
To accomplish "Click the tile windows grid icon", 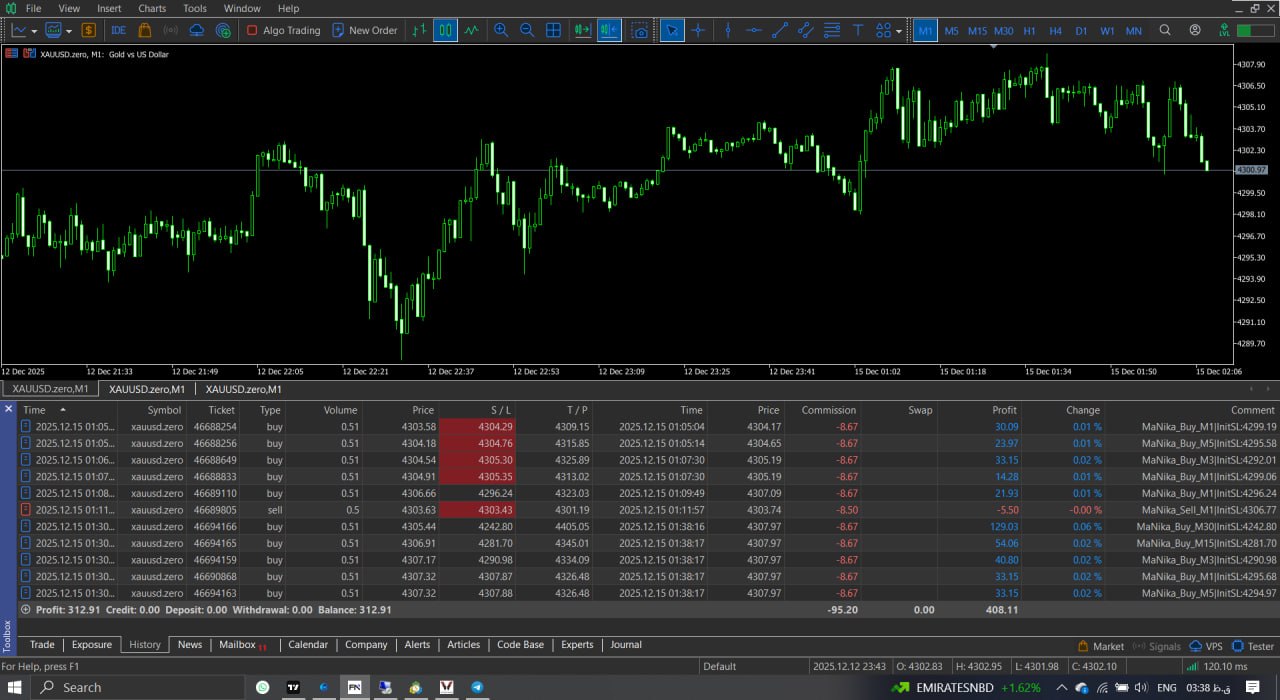I will point(553,30).
